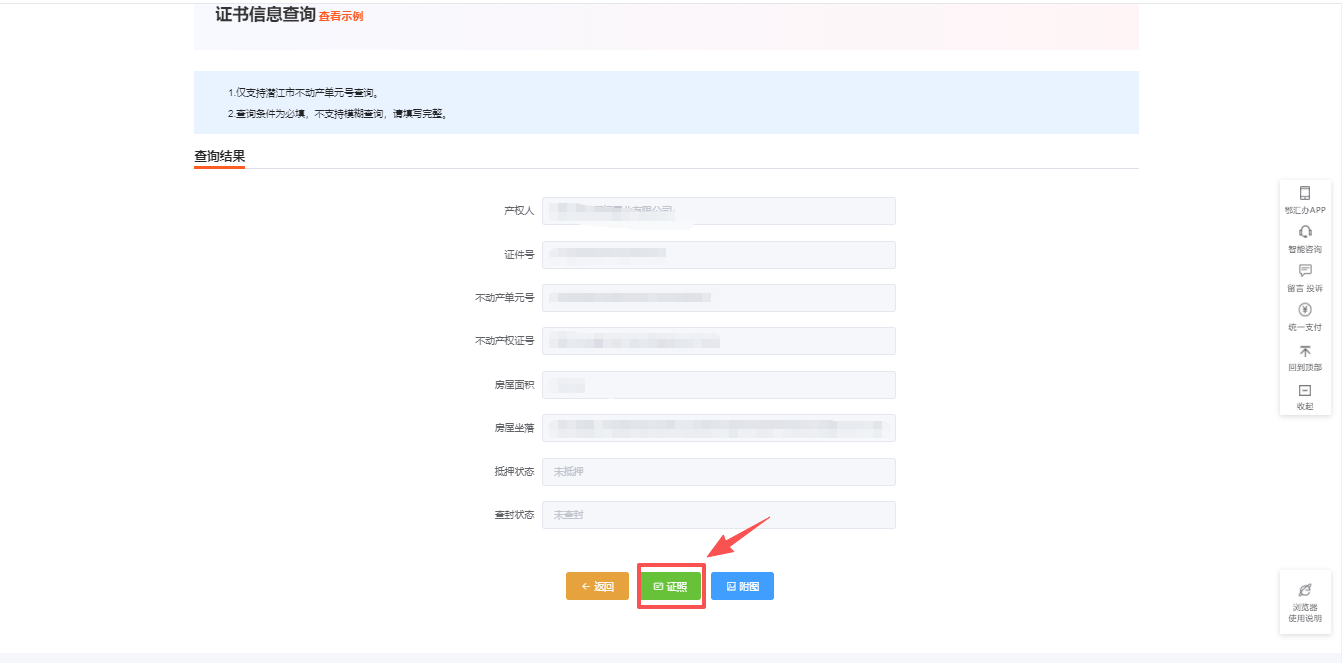Viewport: 1342px width, 663px height.
Task: Open 智能咨询 headset icon
Action: 1305,232
